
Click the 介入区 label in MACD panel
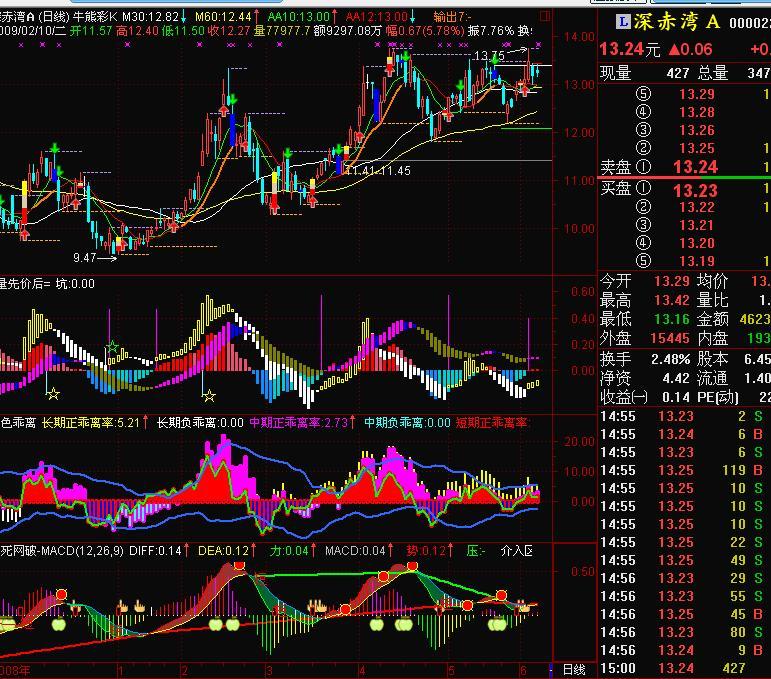click(517, 551)
